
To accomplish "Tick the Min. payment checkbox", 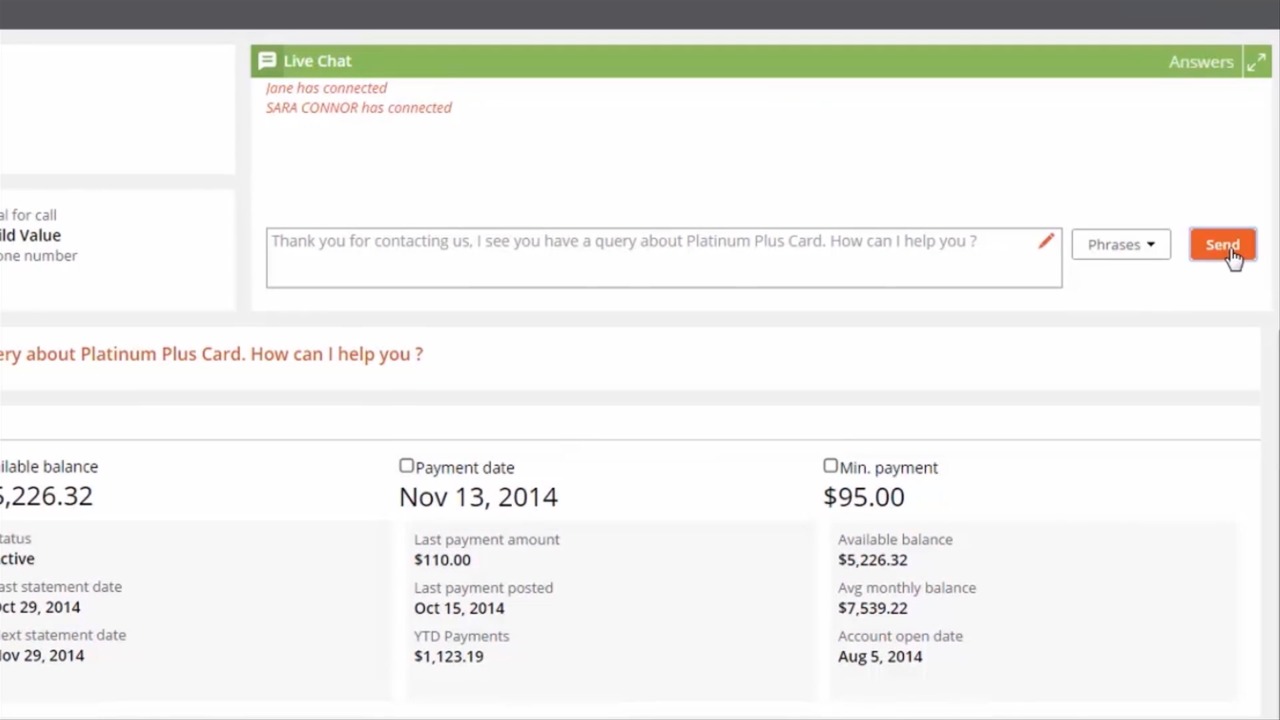I will pos(830,466).
